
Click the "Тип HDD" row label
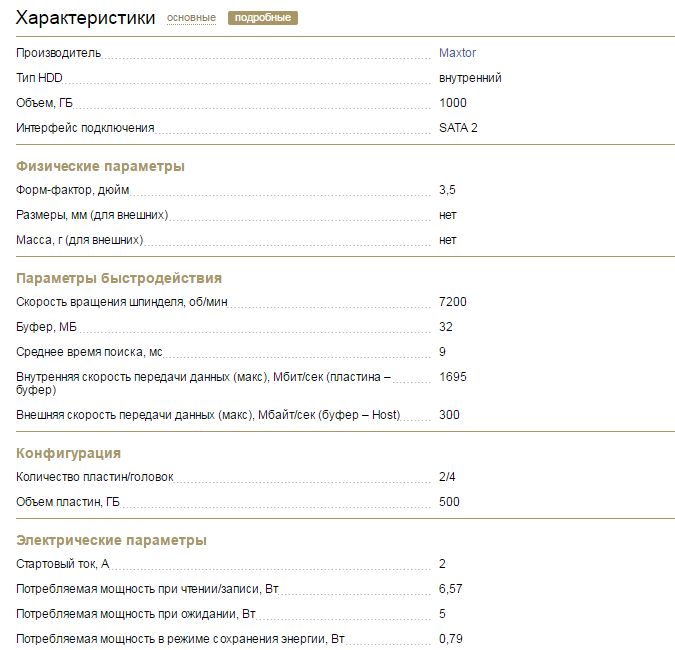tap(39, 78)
